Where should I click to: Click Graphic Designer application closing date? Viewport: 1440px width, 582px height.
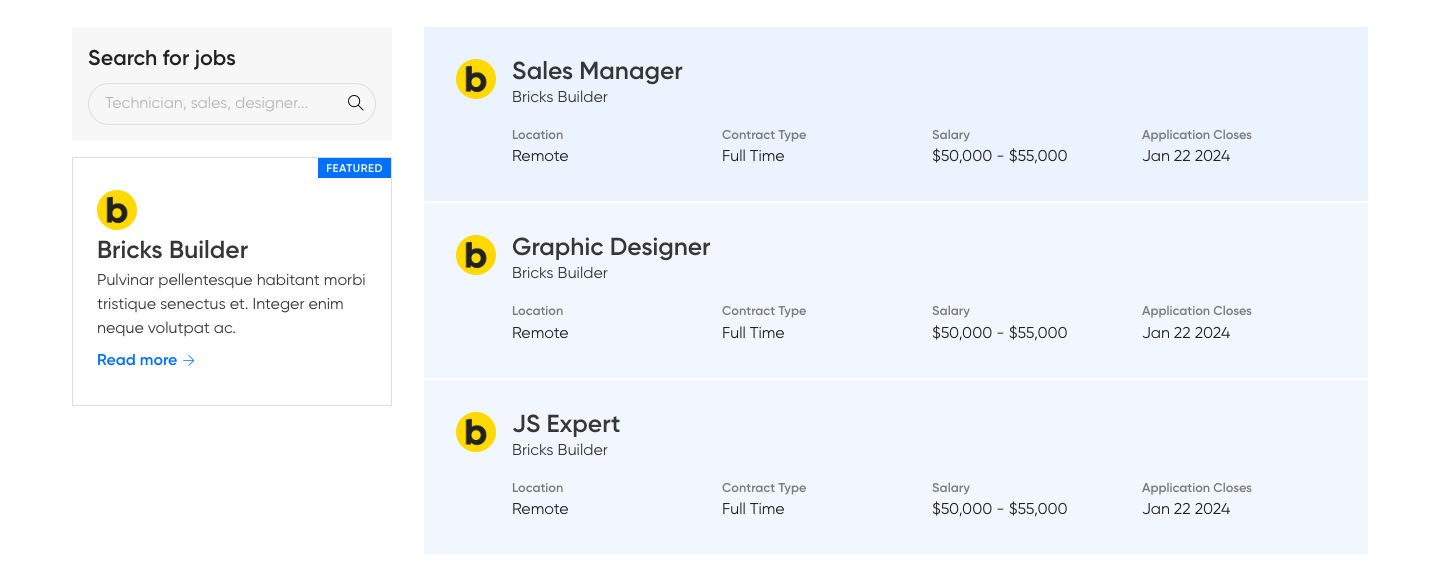(x=1186, y=333)
